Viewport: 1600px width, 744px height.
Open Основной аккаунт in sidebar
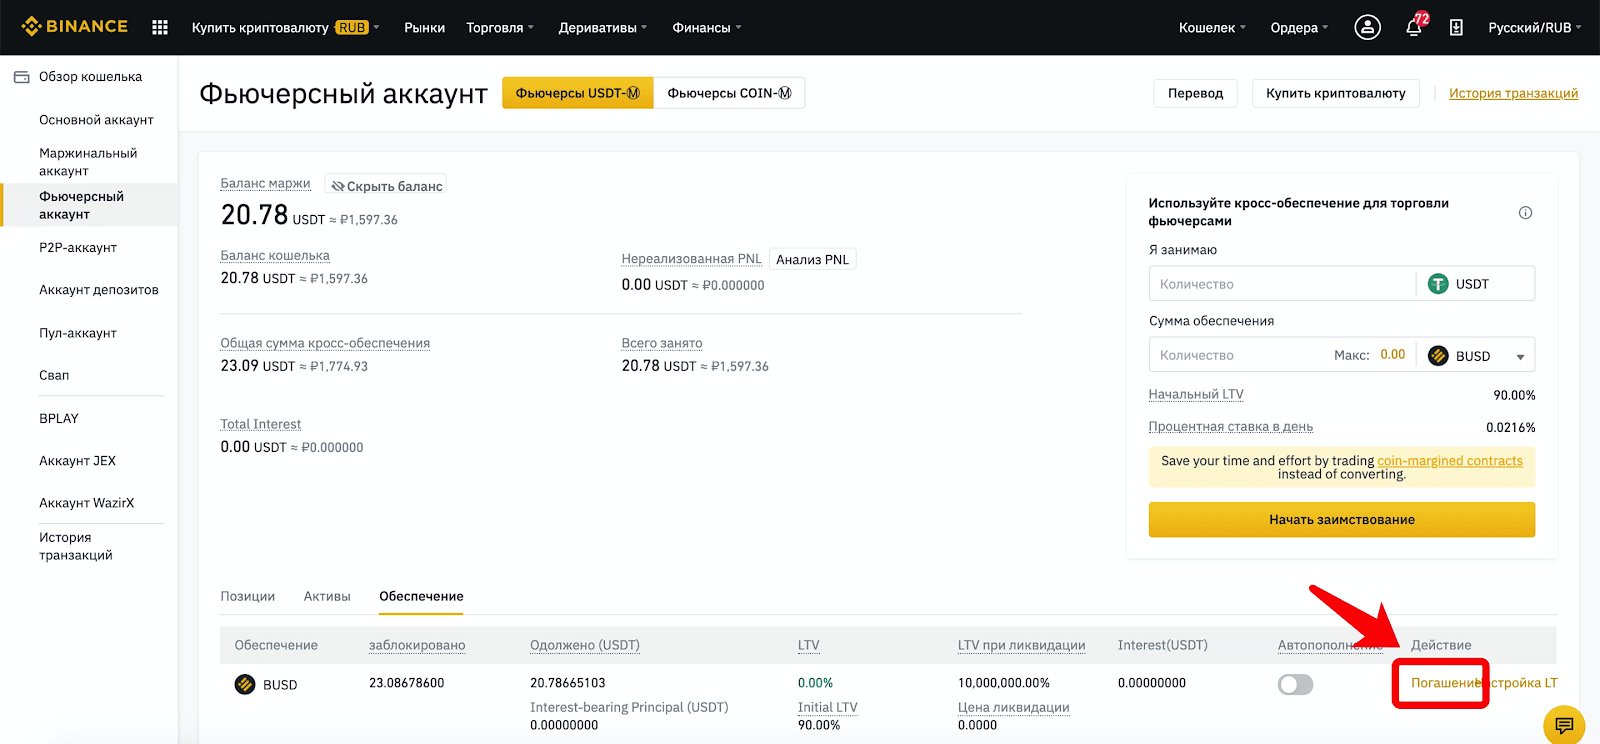coord(96,120)
